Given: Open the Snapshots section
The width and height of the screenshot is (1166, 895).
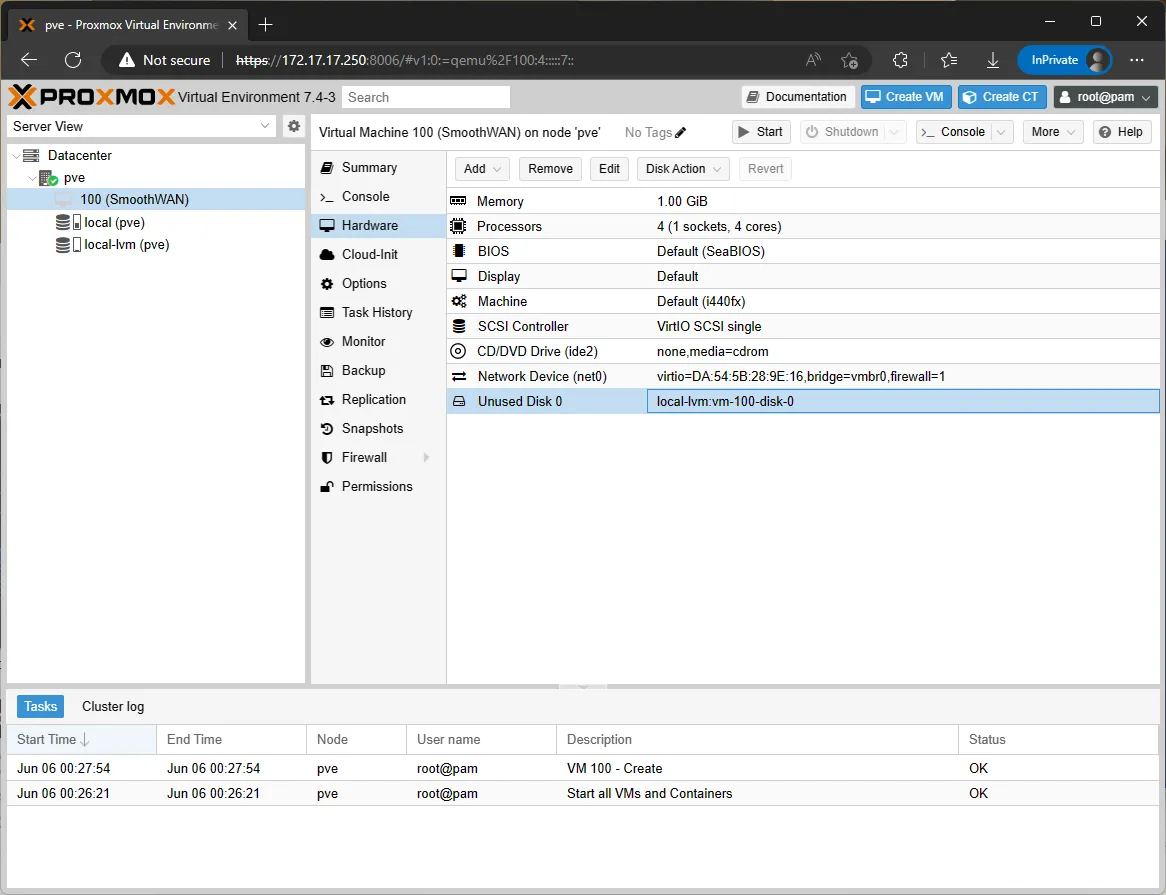Looking at the screenshot, I should click(378, 428).
